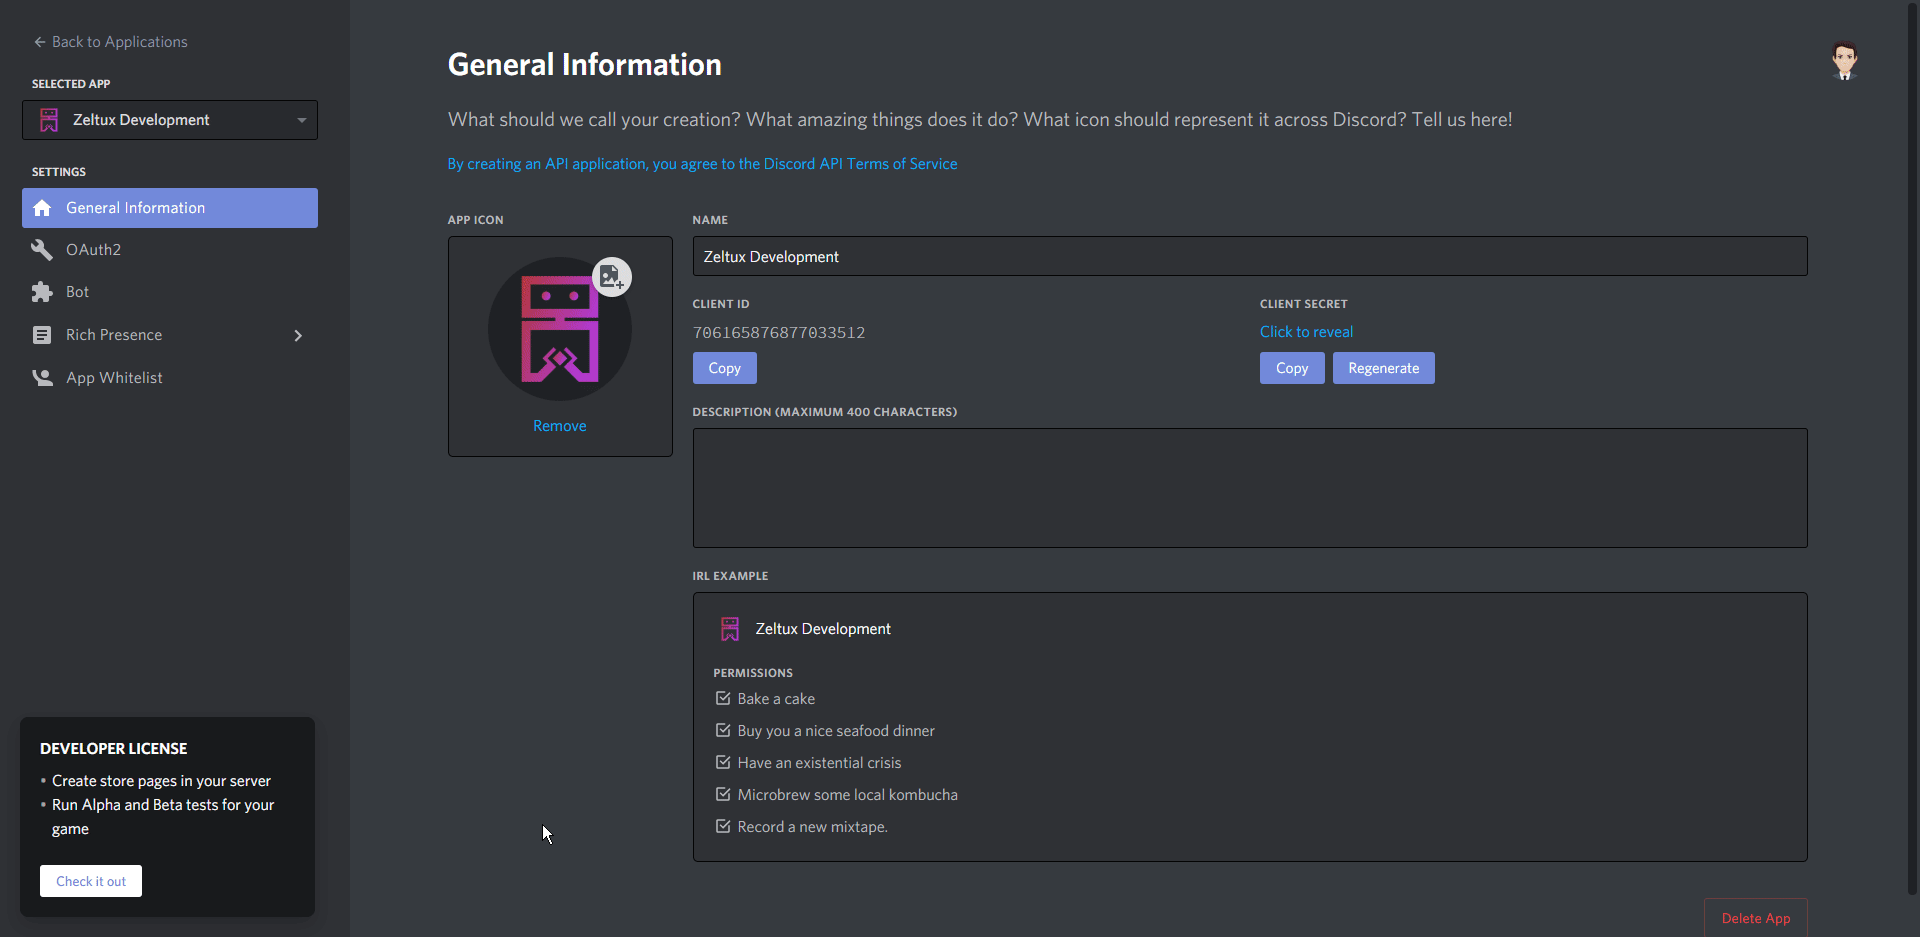The height and width of the screenshot is (937, 1920).
Task: Click the Check it out button
Action: tap(91, 881)
